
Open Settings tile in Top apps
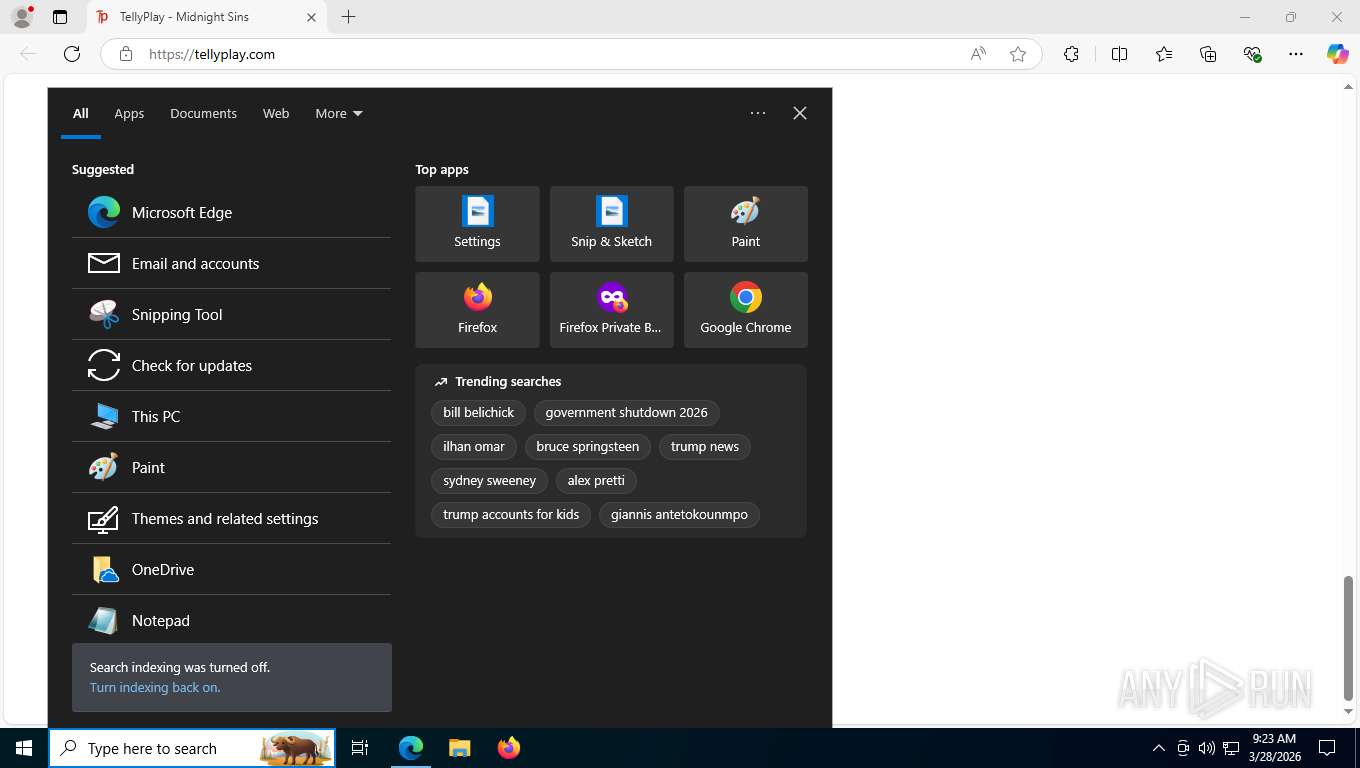[477, 224]
